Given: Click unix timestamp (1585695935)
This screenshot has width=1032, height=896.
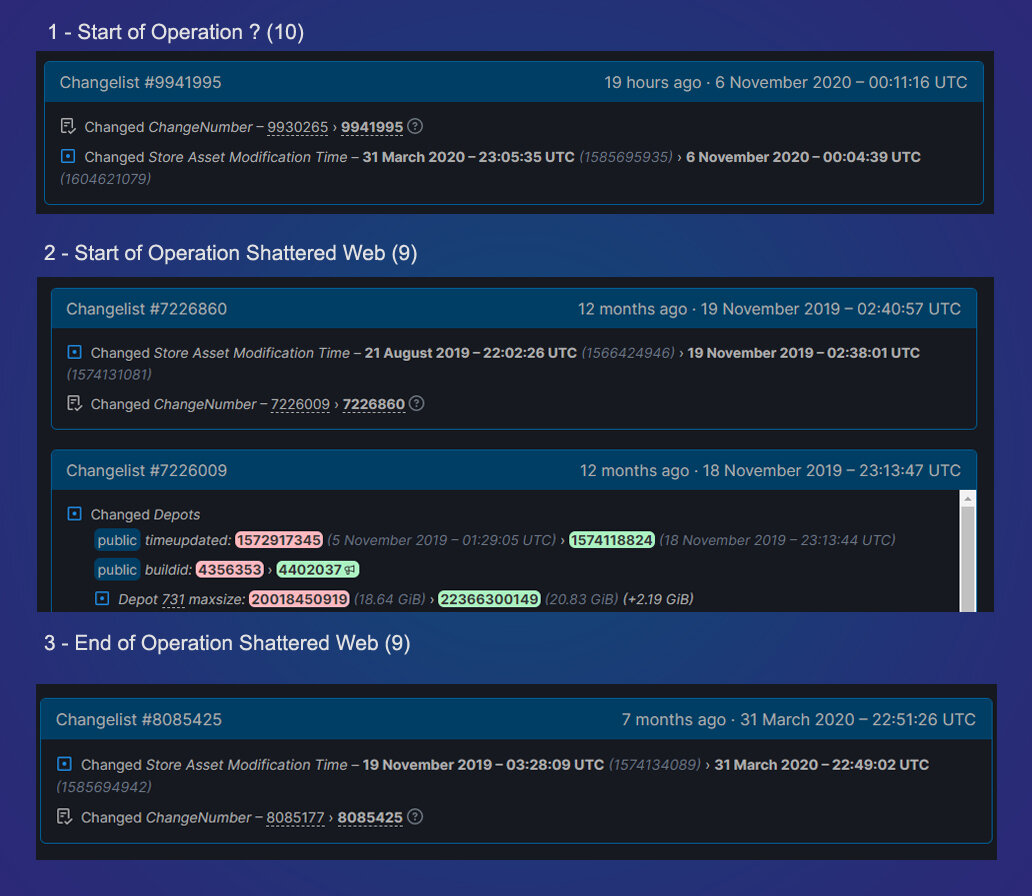Looking at the screenshot, I should tap(626, 157).
